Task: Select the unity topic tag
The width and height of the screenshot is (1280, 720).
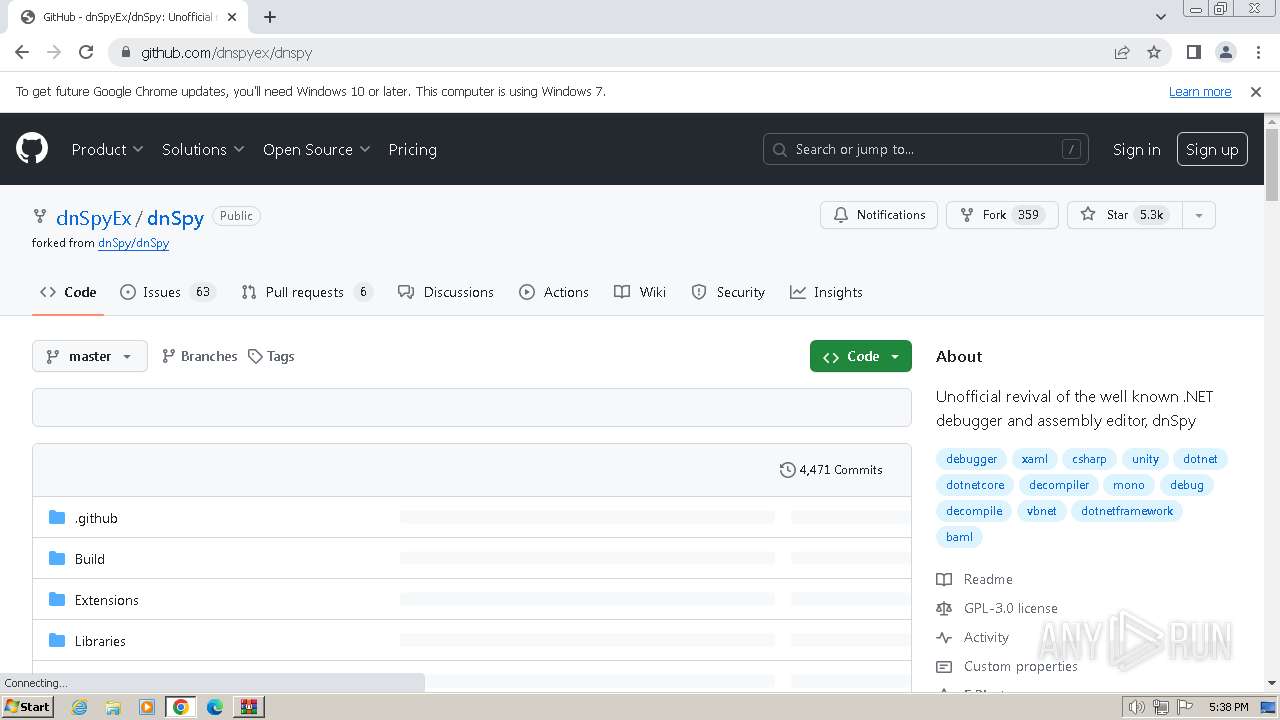Action: click(x=1145, y=459)
